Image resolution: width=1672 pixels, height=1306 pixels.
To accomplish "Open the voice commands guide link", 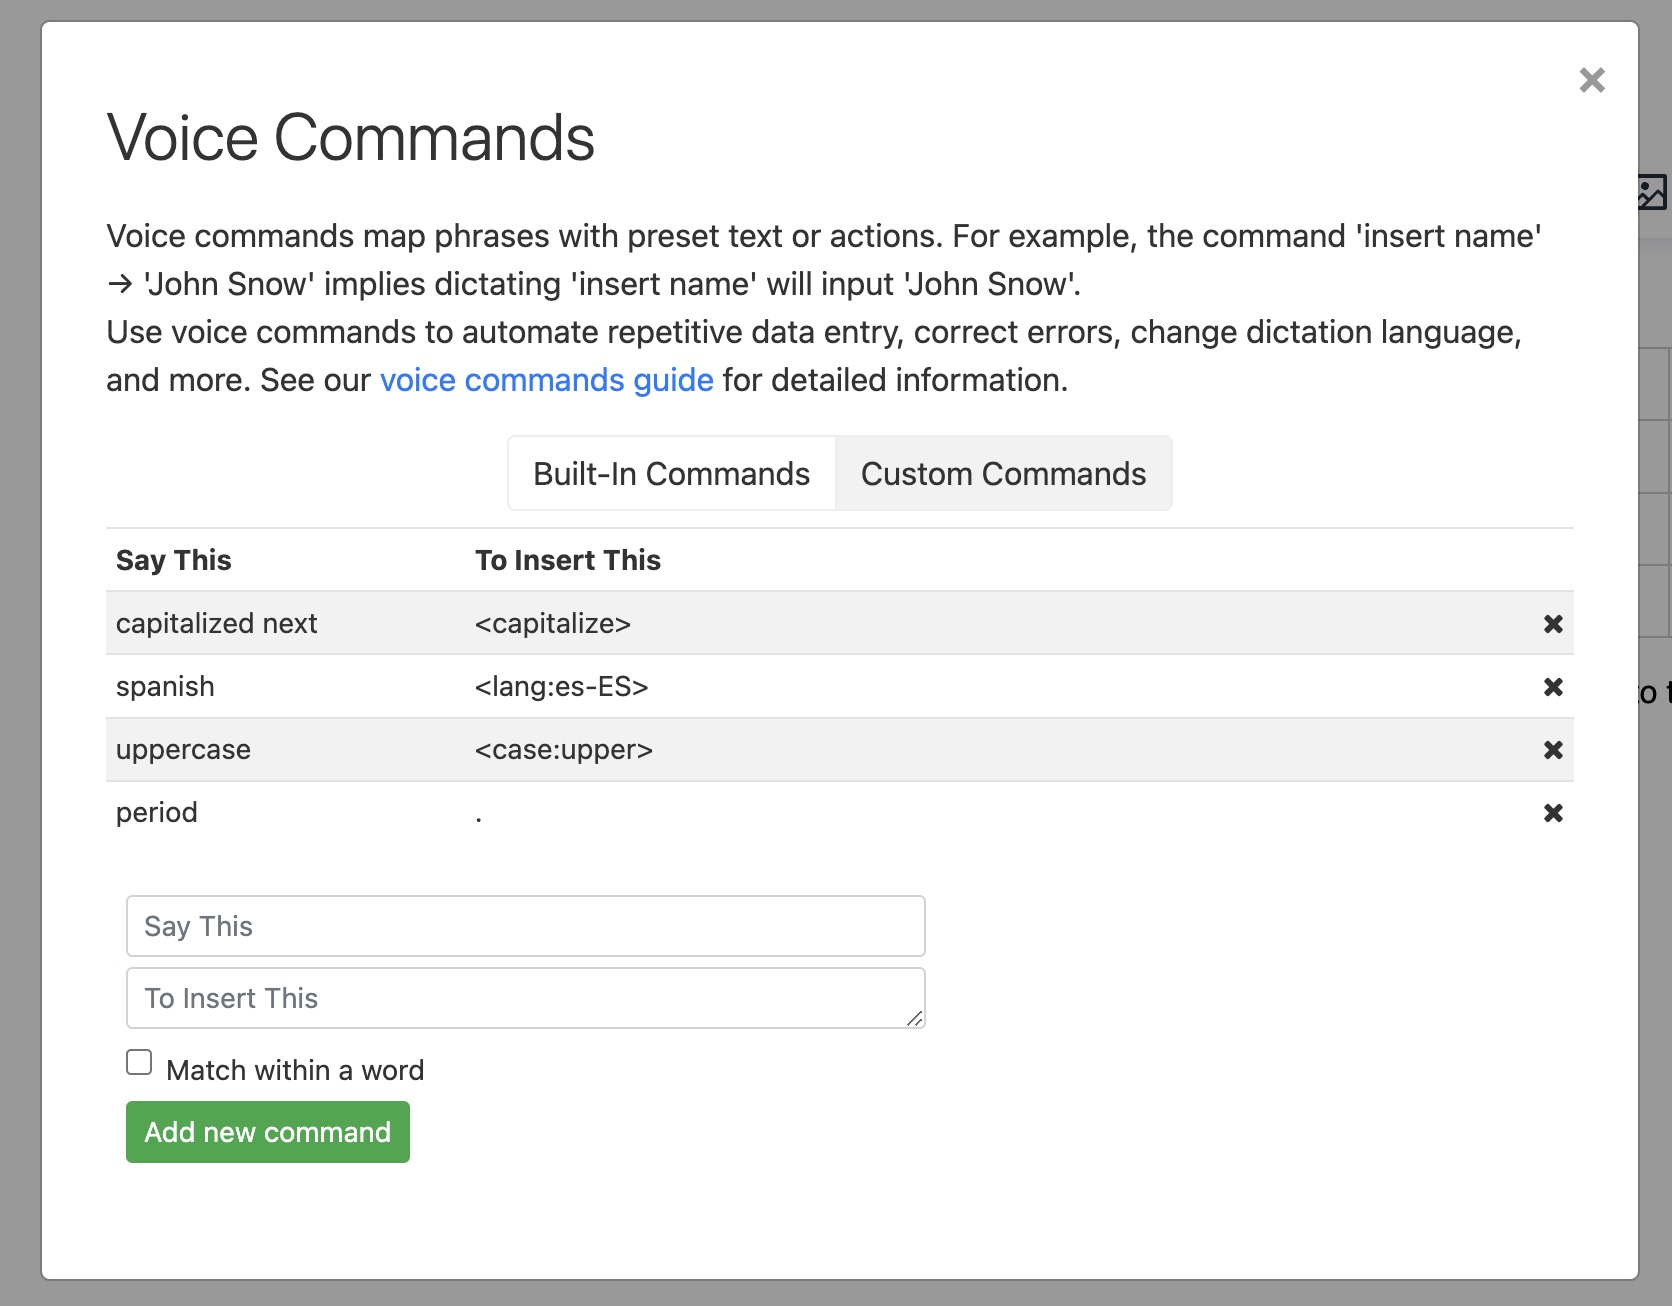I will [x=546, y=380].
